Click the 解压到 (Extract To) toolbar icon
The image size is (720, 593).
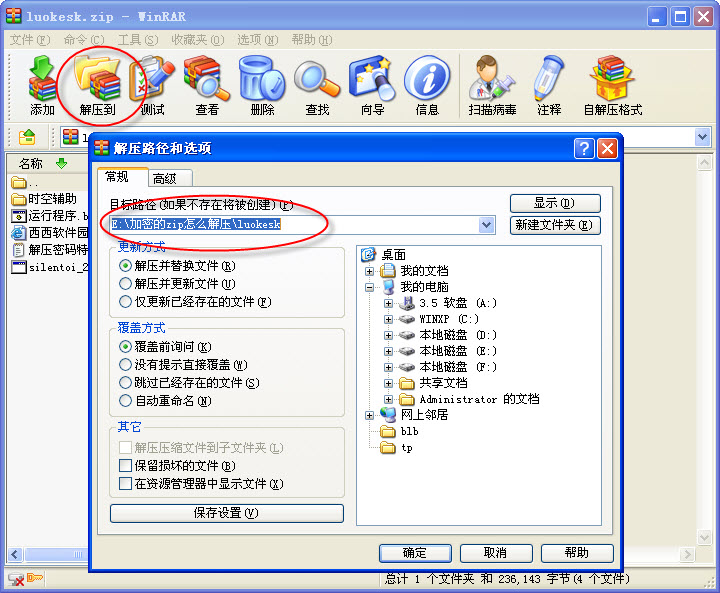[97, 85]
